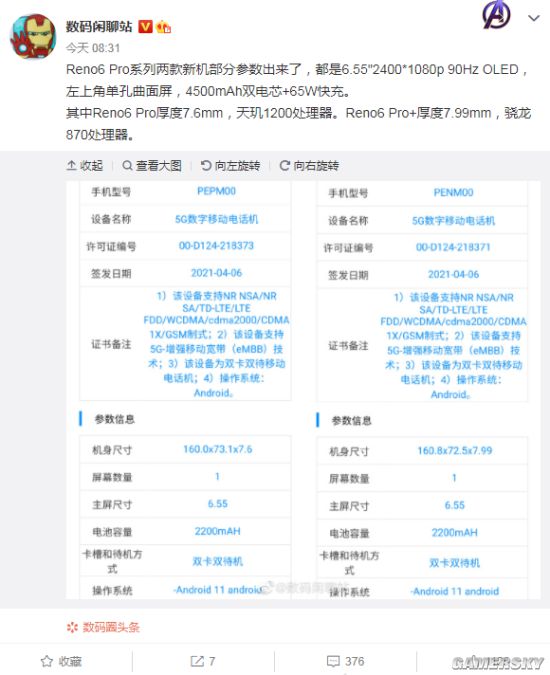Viewport: 550px width, 675px height.
Task: Click the left Android 11 android value
Action: pyautogui.click(x=218, y=590)
